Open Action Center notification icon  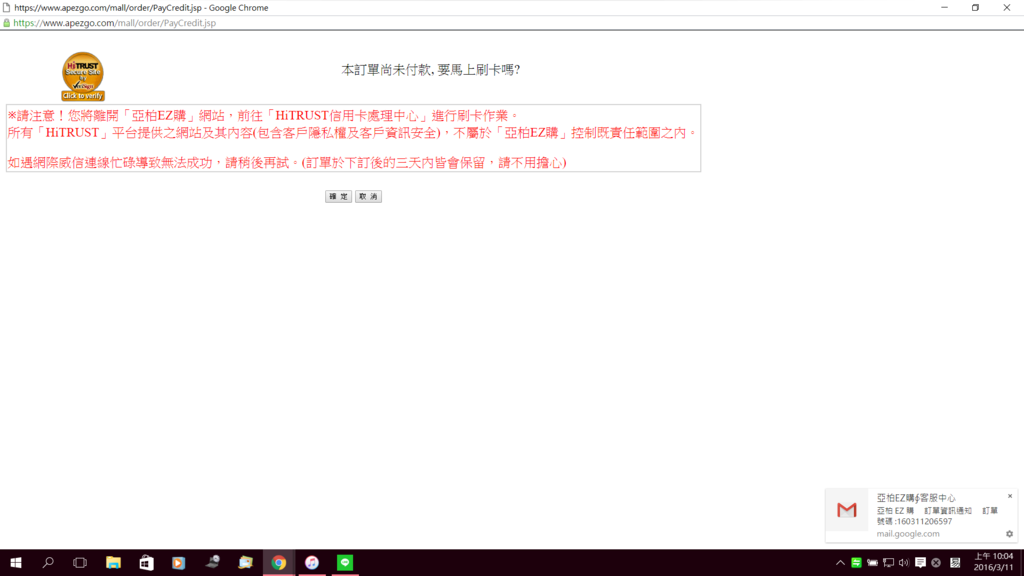pyautogui.click(x=920, y=562)
